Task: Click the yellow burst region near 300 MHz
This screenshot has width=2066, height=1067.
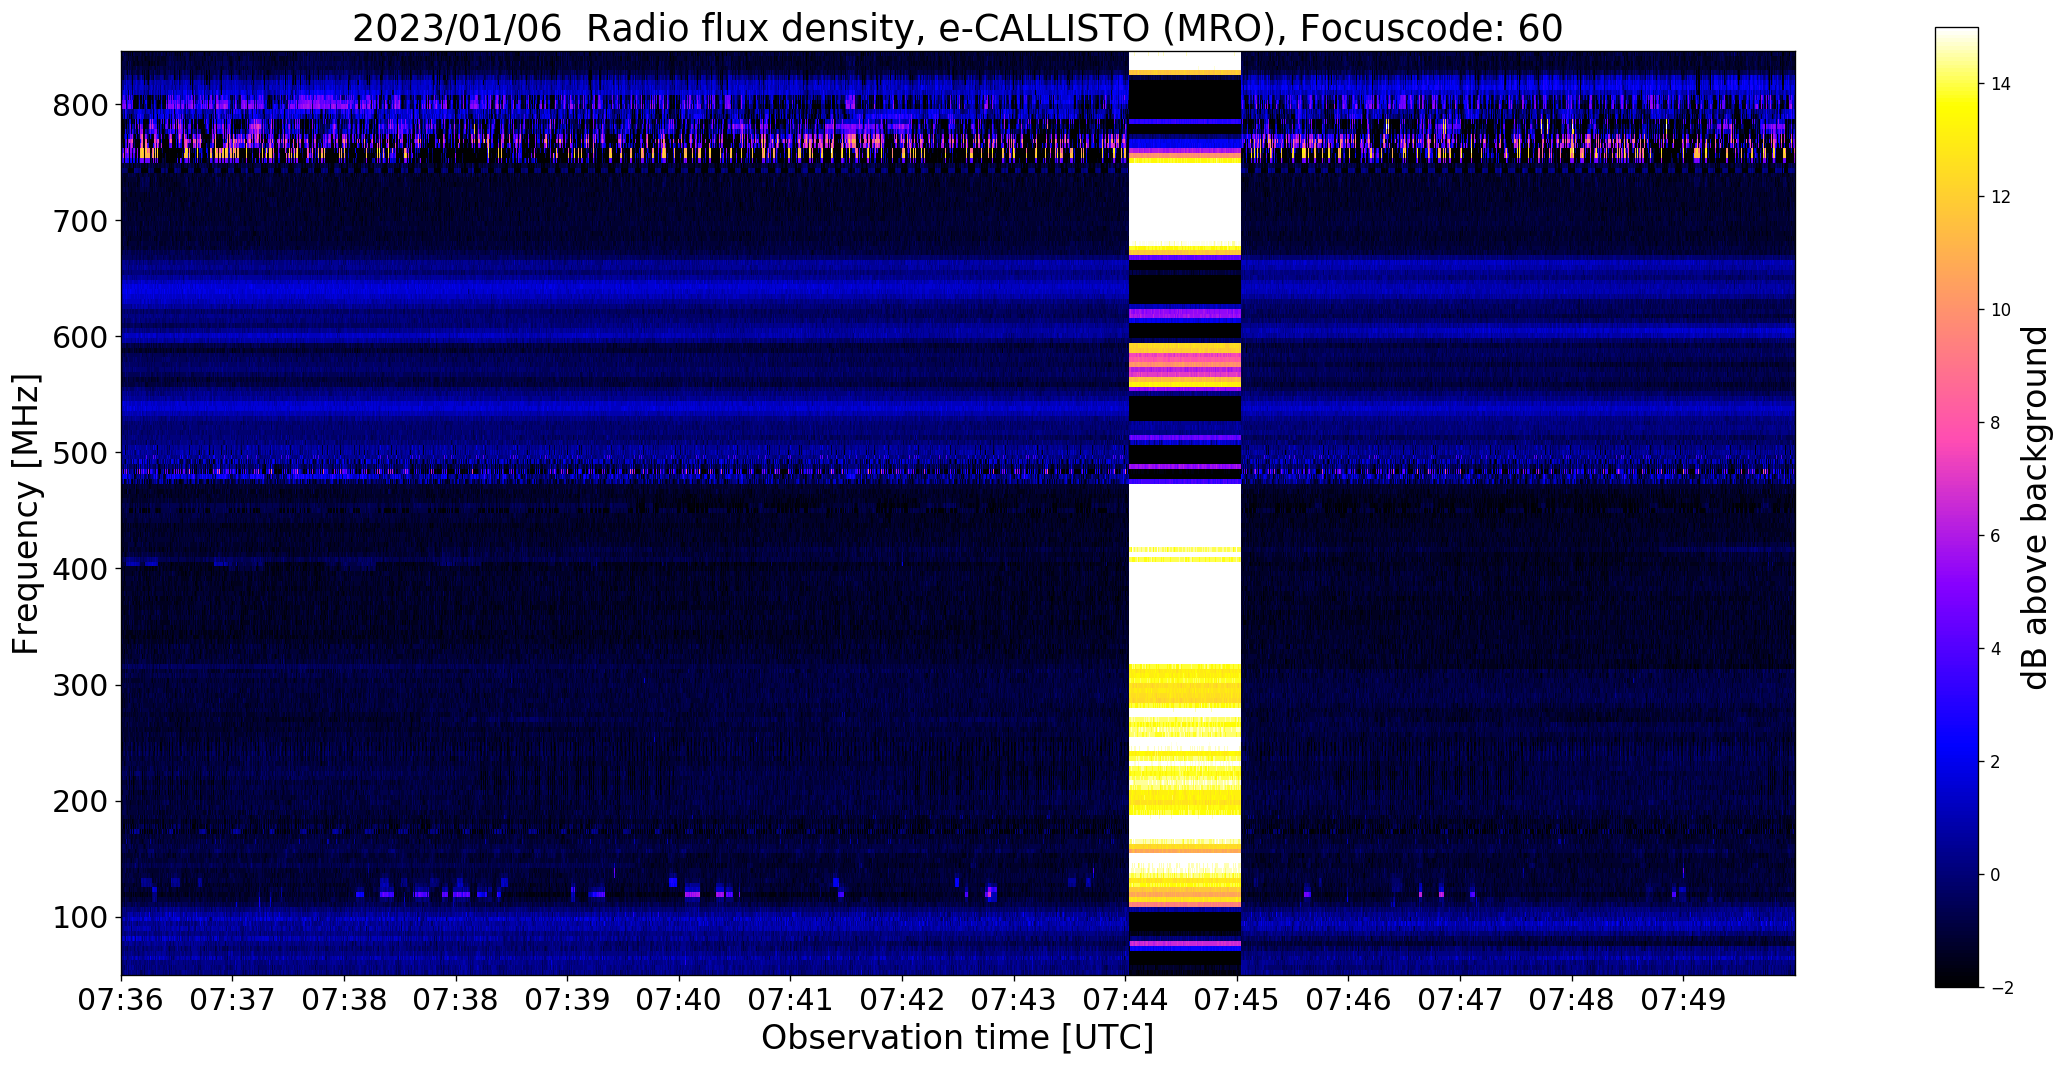Action: coord(1184,686)
